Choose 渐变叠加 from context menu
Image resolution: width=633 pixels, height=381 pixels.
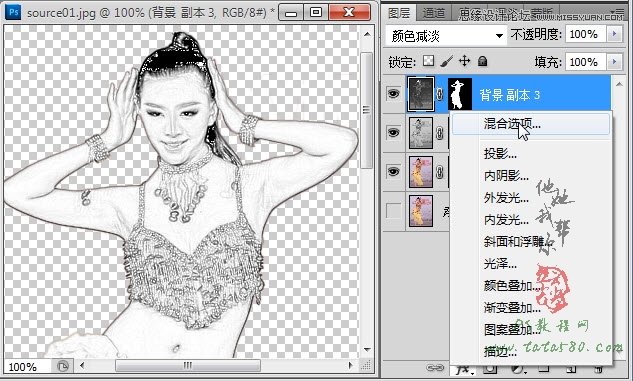pyautogui.click(x=512, y=308)
